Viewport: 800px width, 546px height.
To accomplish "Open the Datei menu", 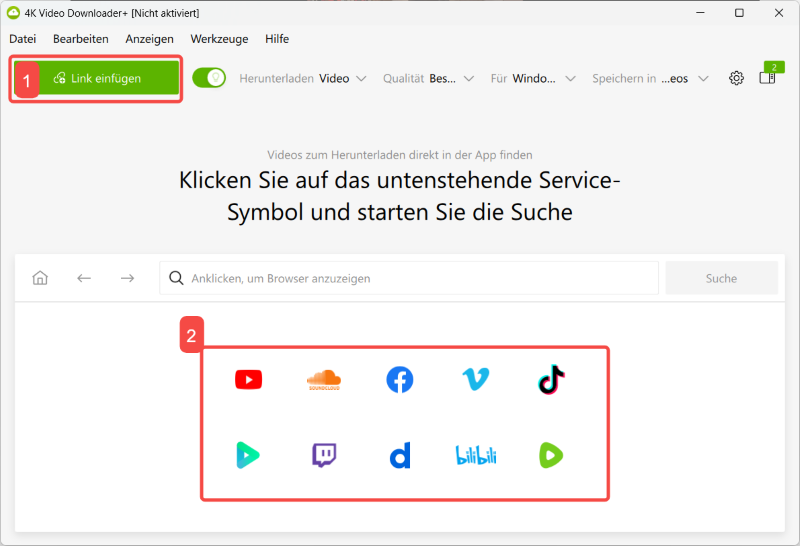I will pos(23,39).
